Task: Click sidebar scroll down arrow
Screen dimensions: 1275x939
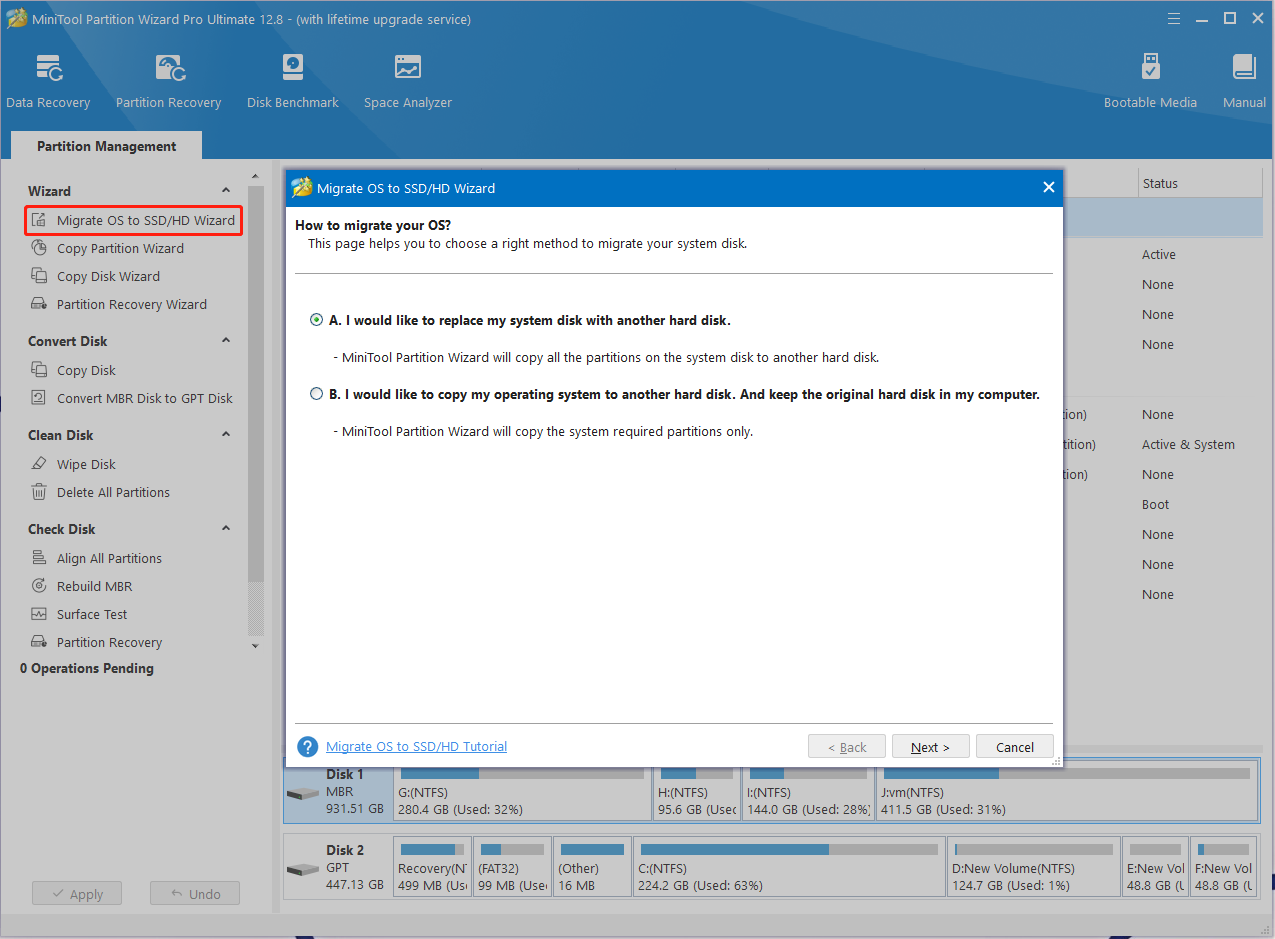Action: (x=255, y=646)
